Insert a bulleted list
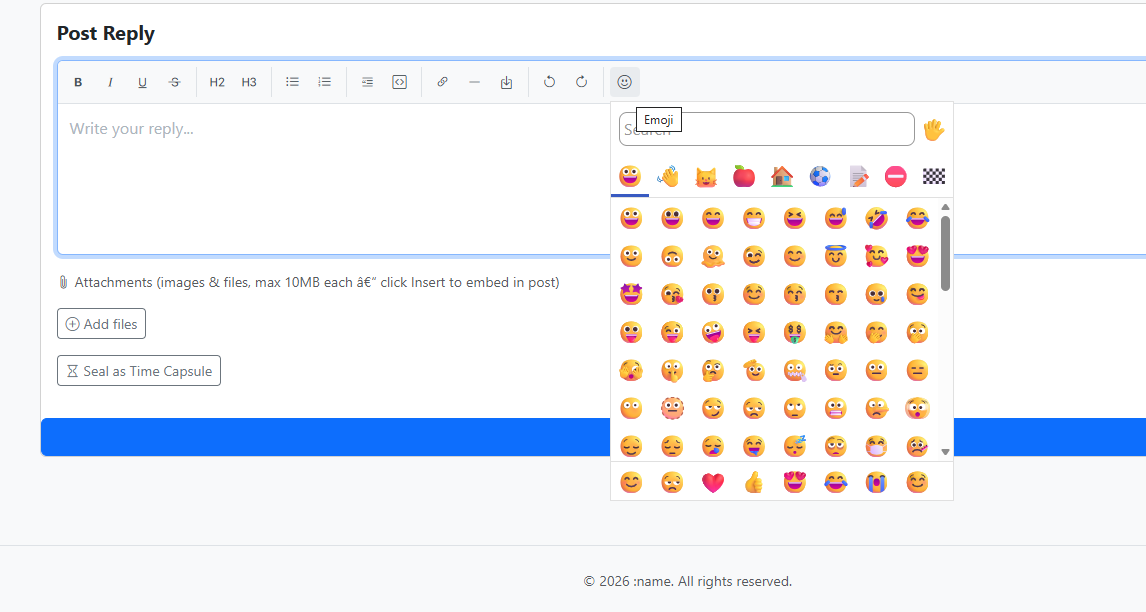Image resolution: width=1146 pixels, height=612 pixels. click(x=292, y=82)
